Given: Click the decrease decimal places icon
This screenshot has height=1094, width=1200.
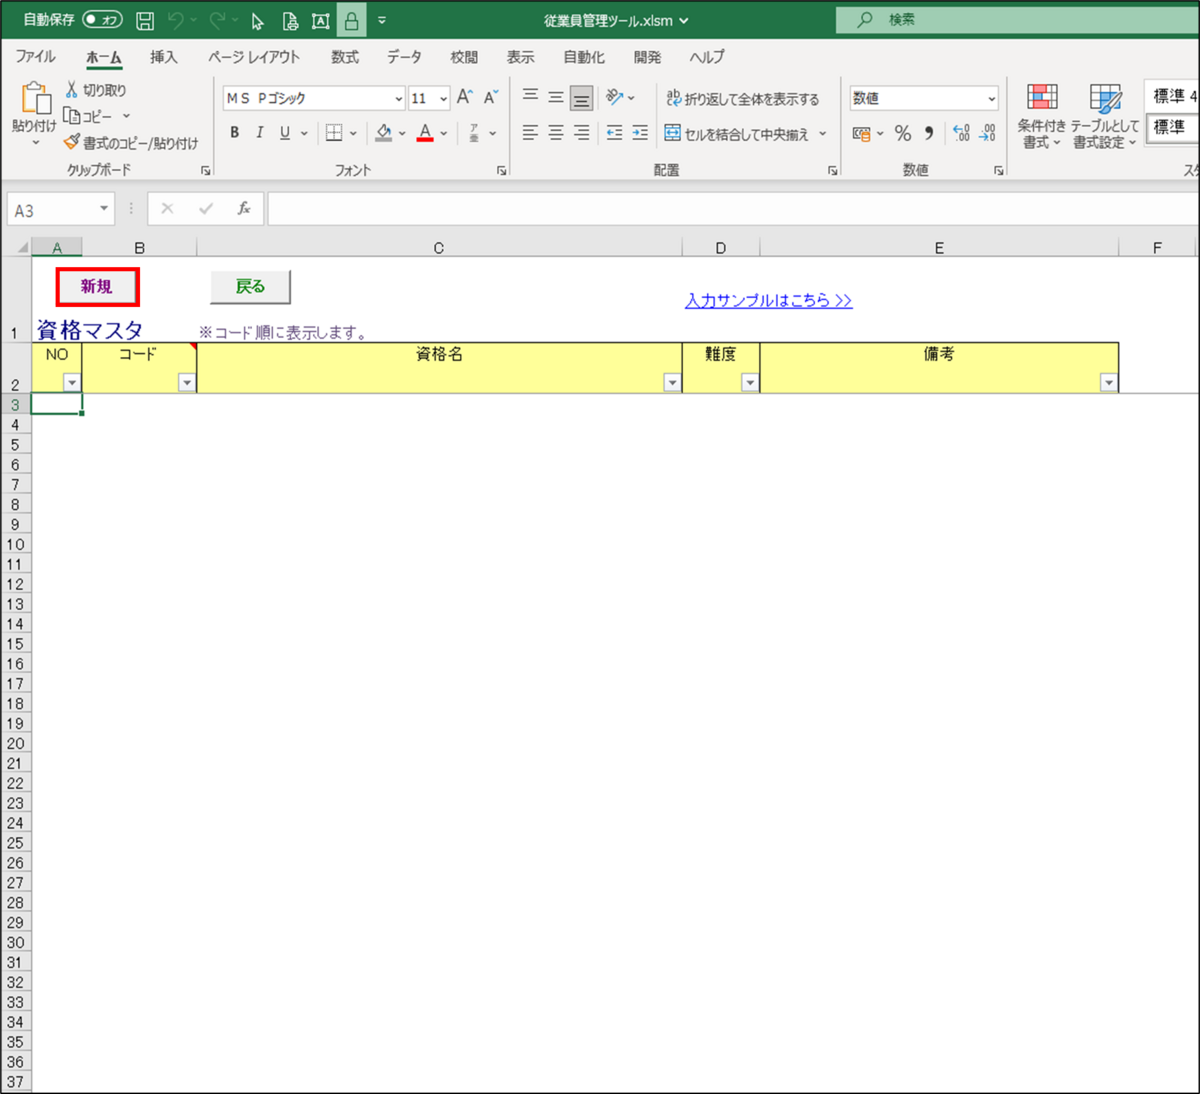Looking at the screenshot, I should (987, 133).
